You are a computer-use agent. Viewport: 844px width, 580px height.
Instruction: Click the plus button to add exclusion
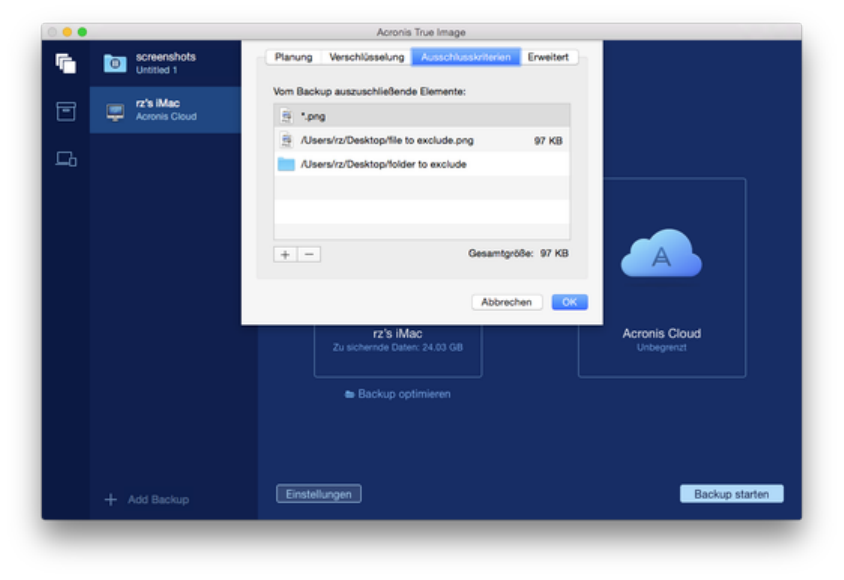(x=285, y=254)
